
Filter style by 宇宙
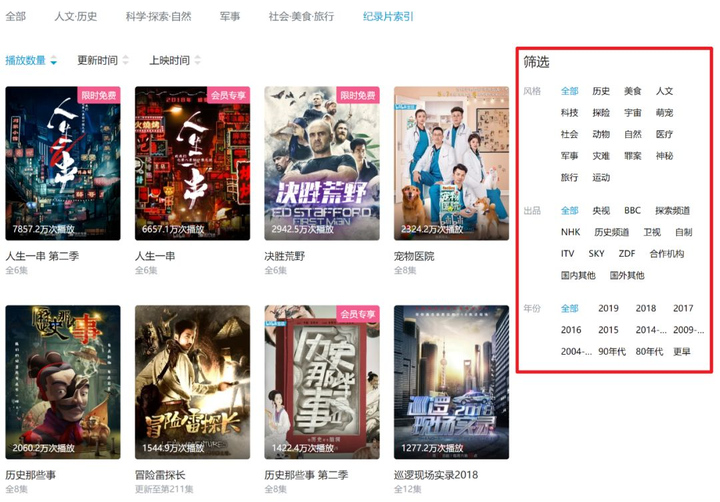(633, 113)
